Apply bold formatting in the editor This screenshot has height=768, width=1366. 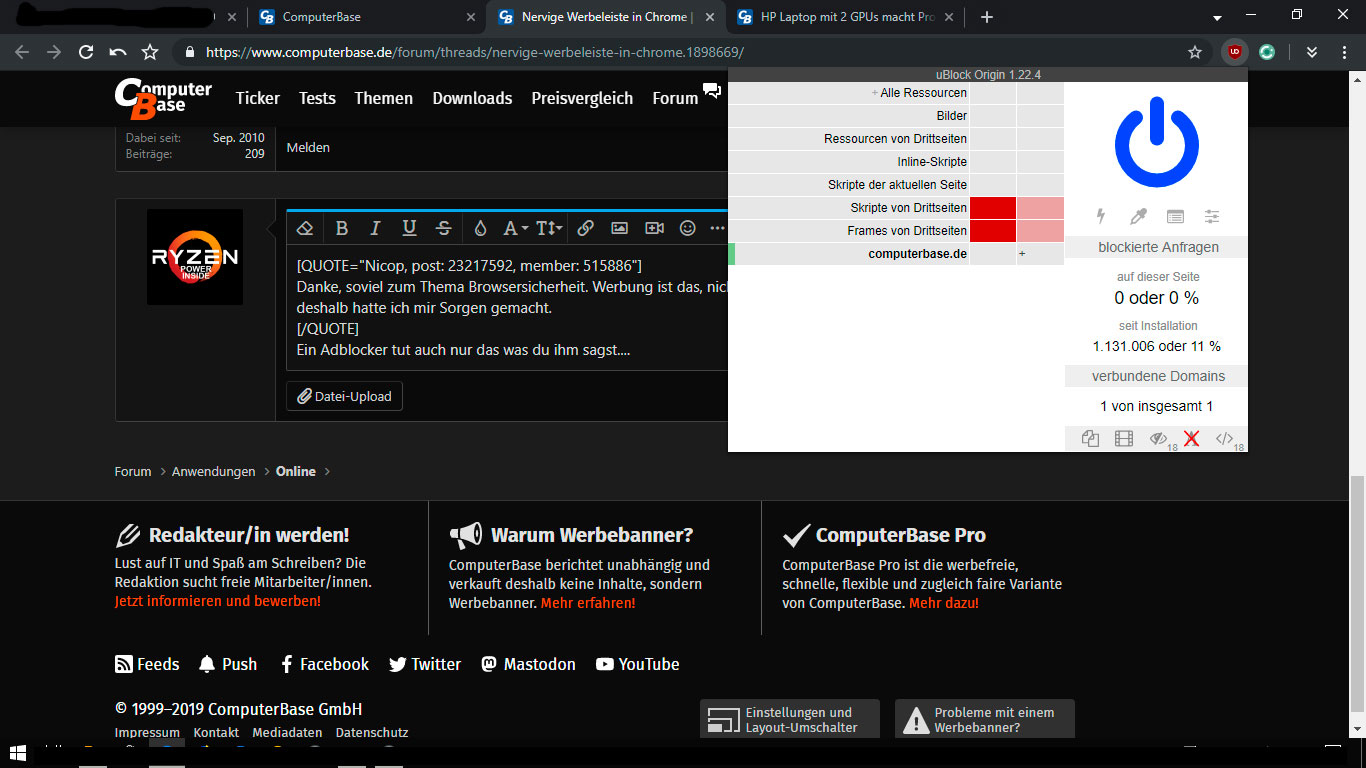click(x=341, y=228)
